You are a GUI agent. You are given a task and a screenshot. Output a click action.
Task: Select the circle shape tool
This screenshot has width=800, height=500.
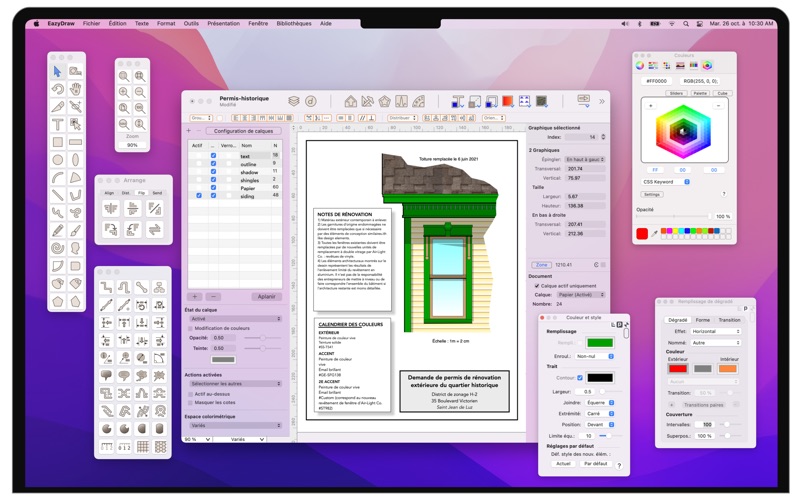(58, 160)
